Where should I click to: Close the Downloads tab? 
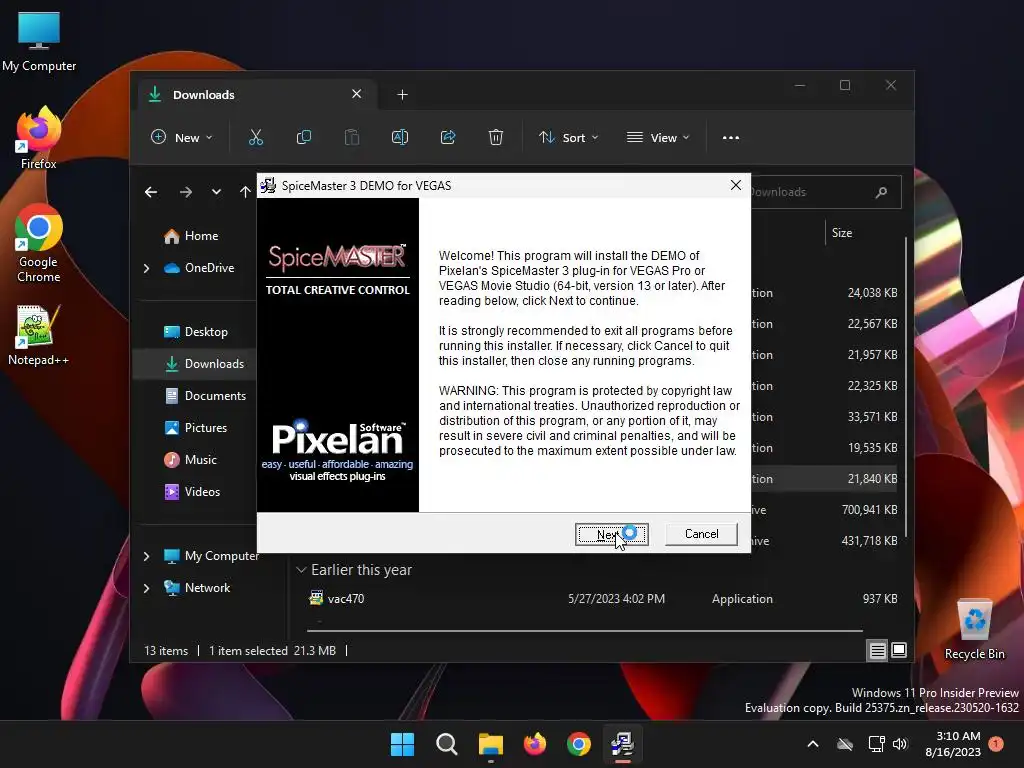357,94
